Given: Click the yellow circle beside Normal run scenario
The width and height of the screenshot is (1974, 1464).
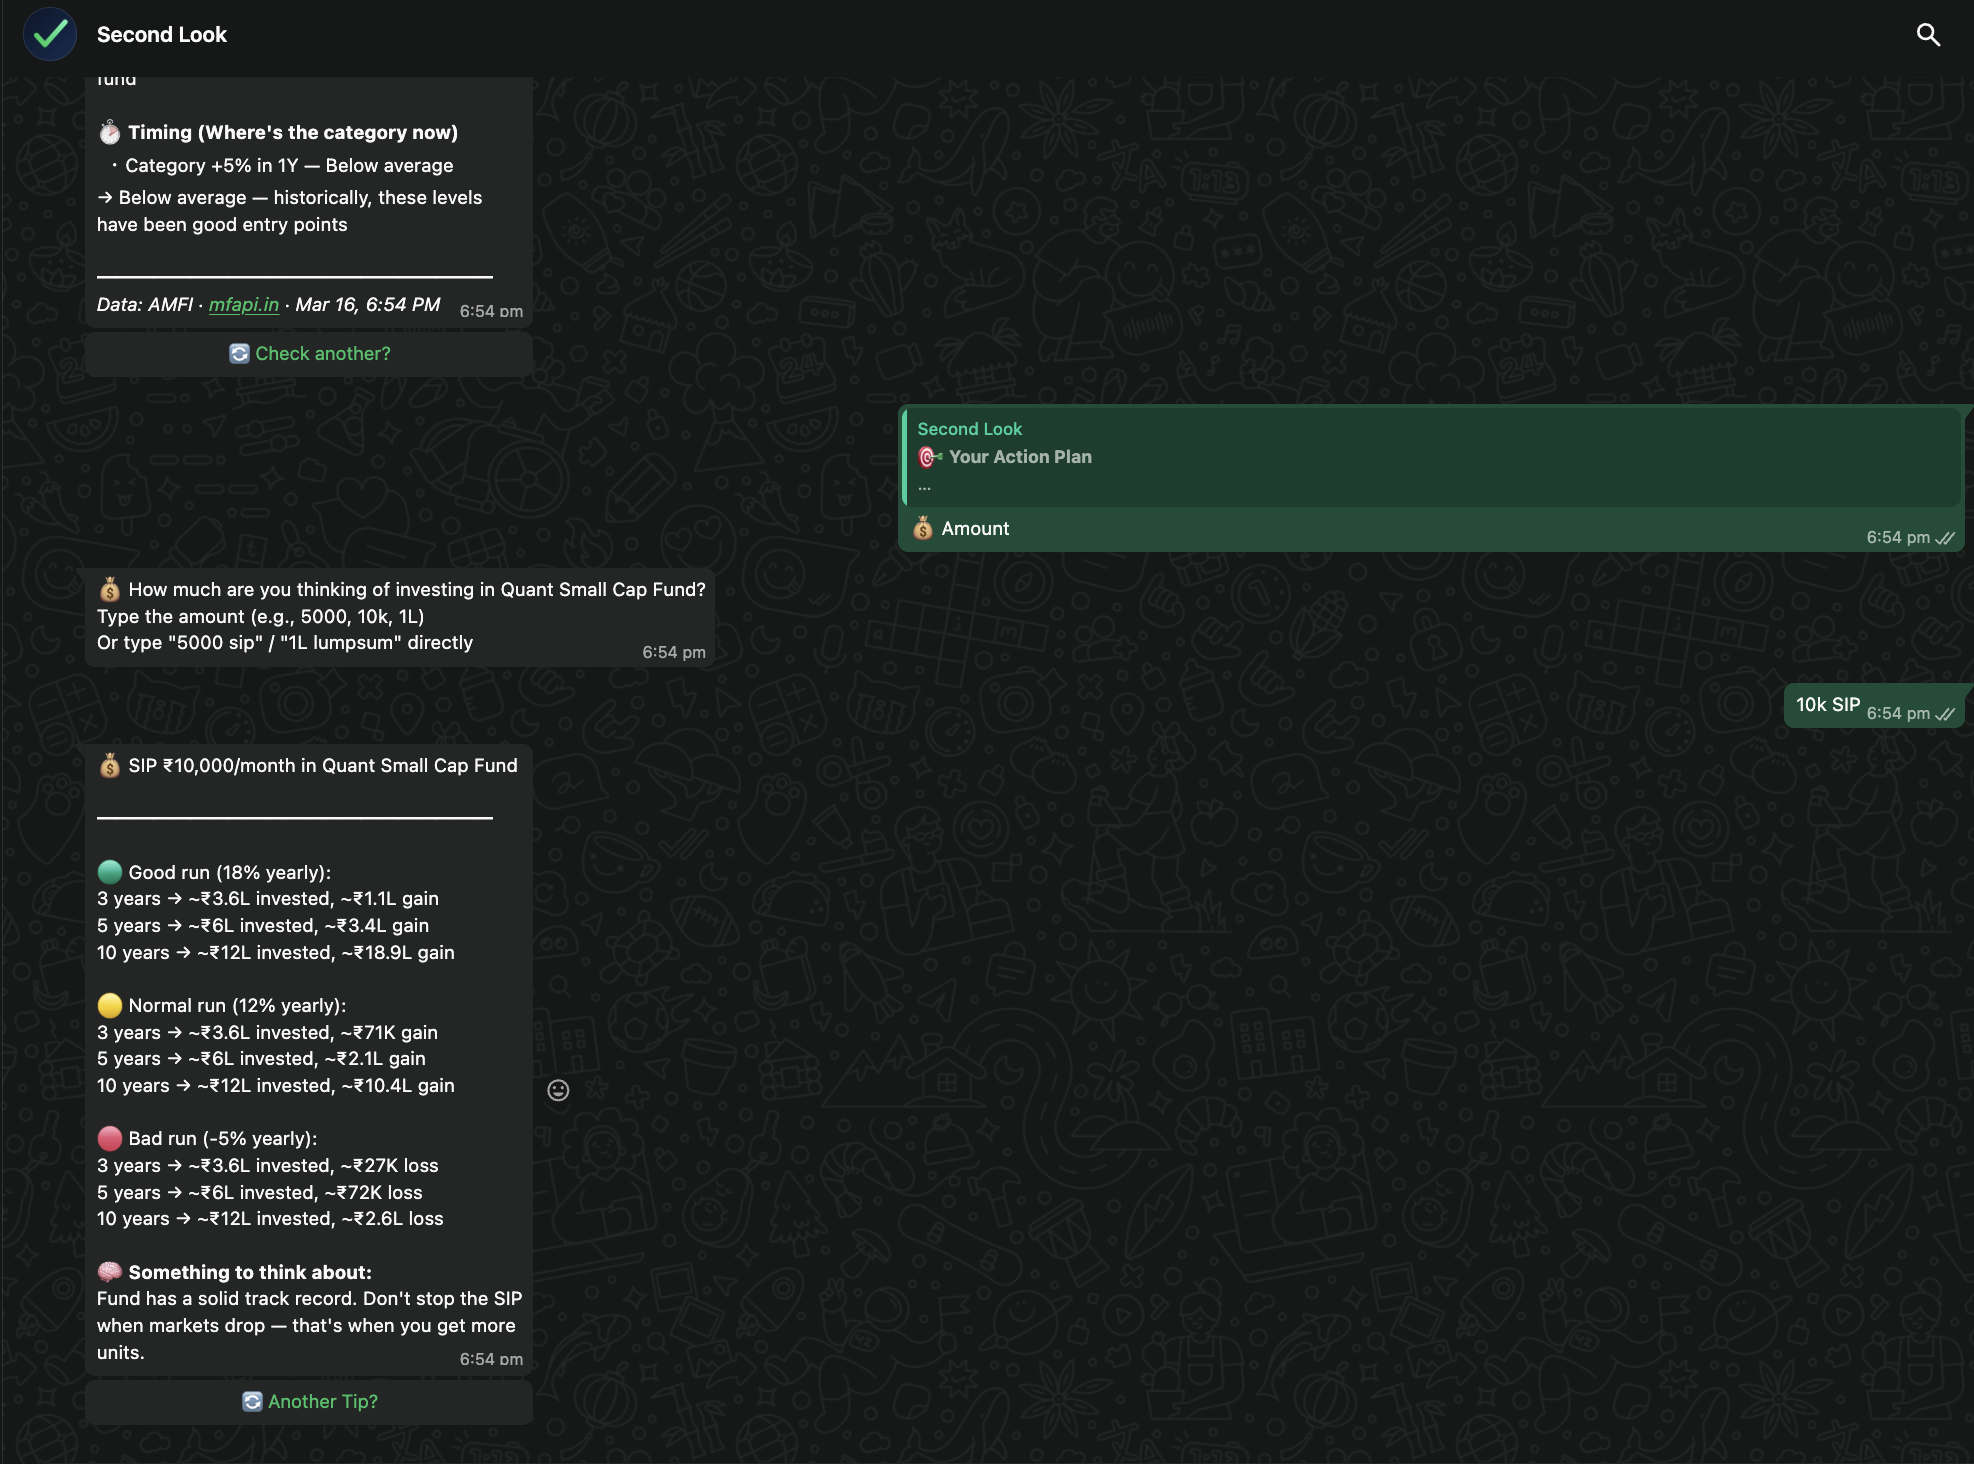Looking at the screenshot, I should coord(110,1005).
